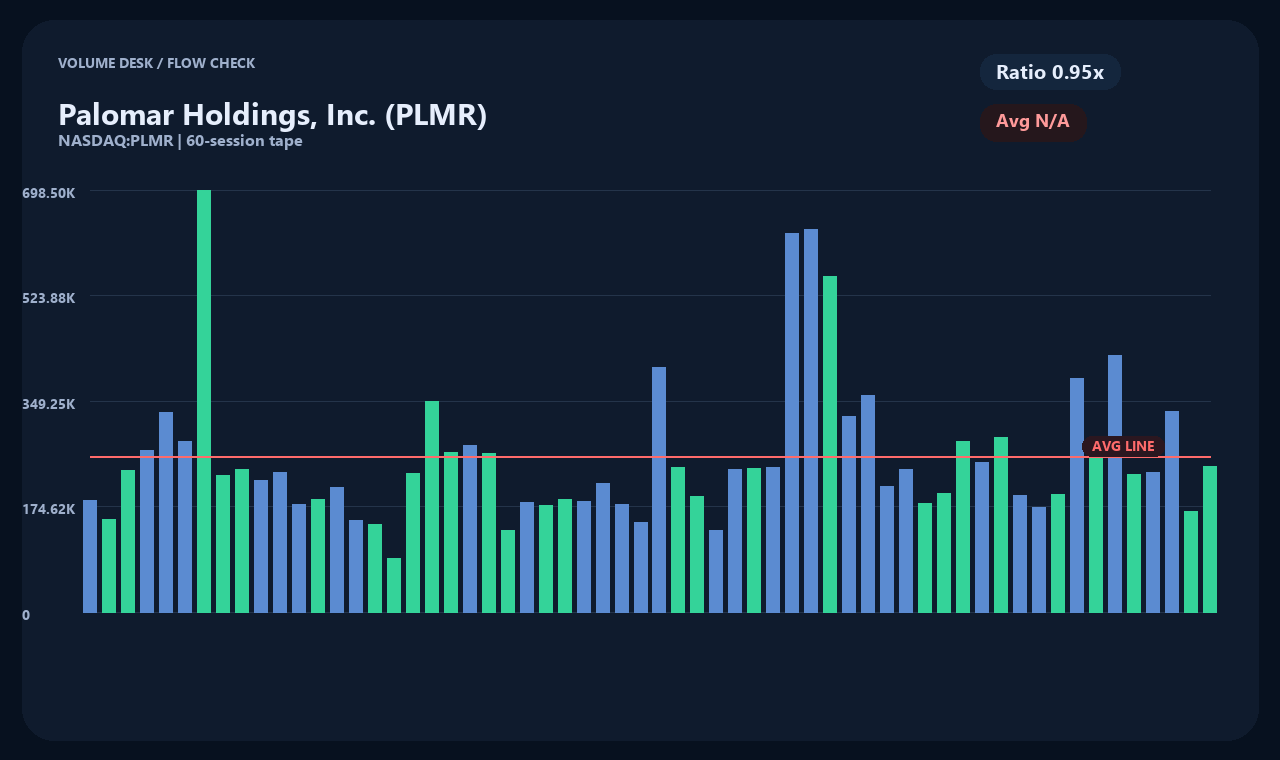Click the AVG LINE label
The width and height of the screenshot is (1280, 760).
click(1123, 446)
